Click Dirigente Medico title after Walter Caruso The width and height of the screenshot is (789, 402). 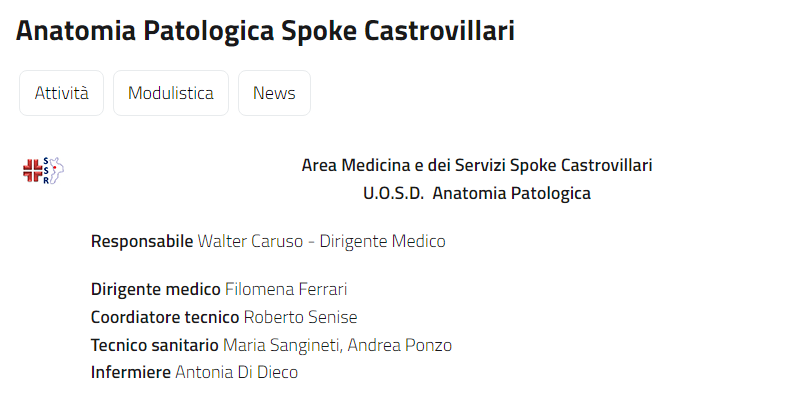[382, 241]
